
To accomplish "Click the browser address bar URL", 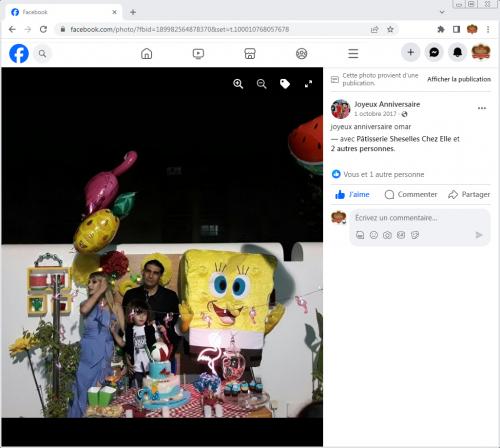I will point(179,29).
